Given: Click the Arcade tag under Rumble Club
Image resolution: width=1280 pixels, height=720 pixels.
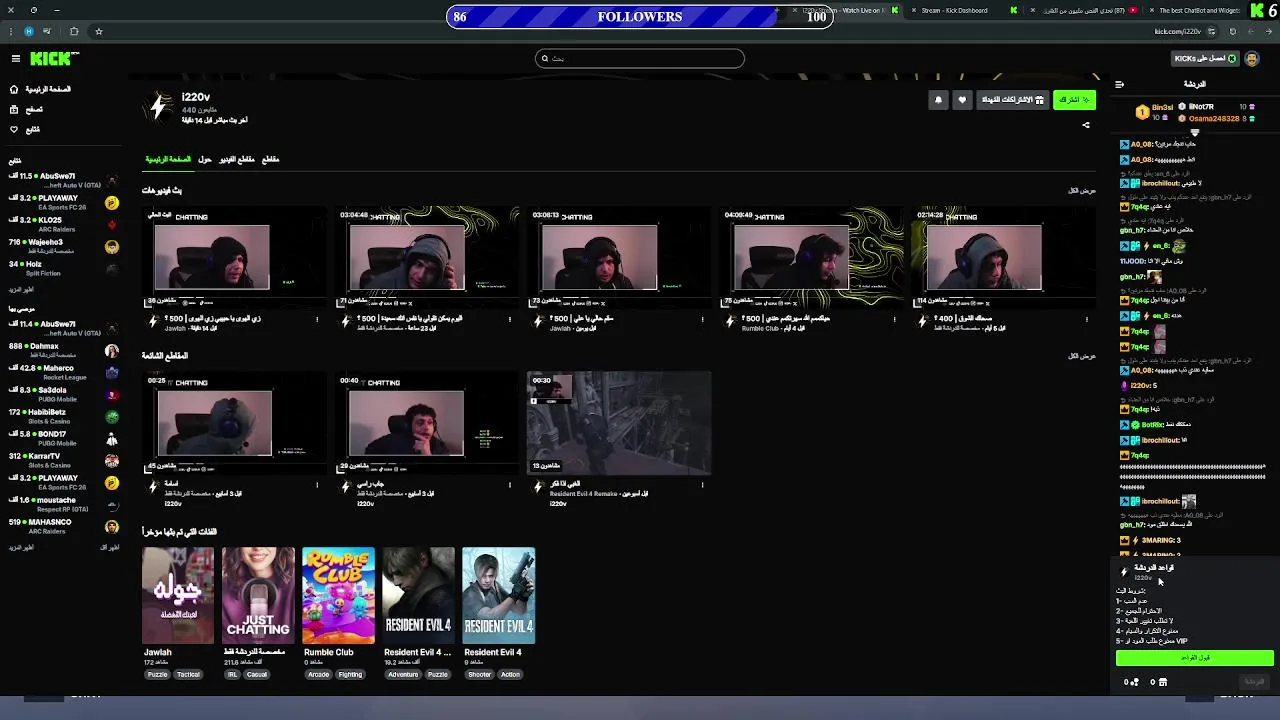Looking at the screenshot, I should (x=319, y=675).
